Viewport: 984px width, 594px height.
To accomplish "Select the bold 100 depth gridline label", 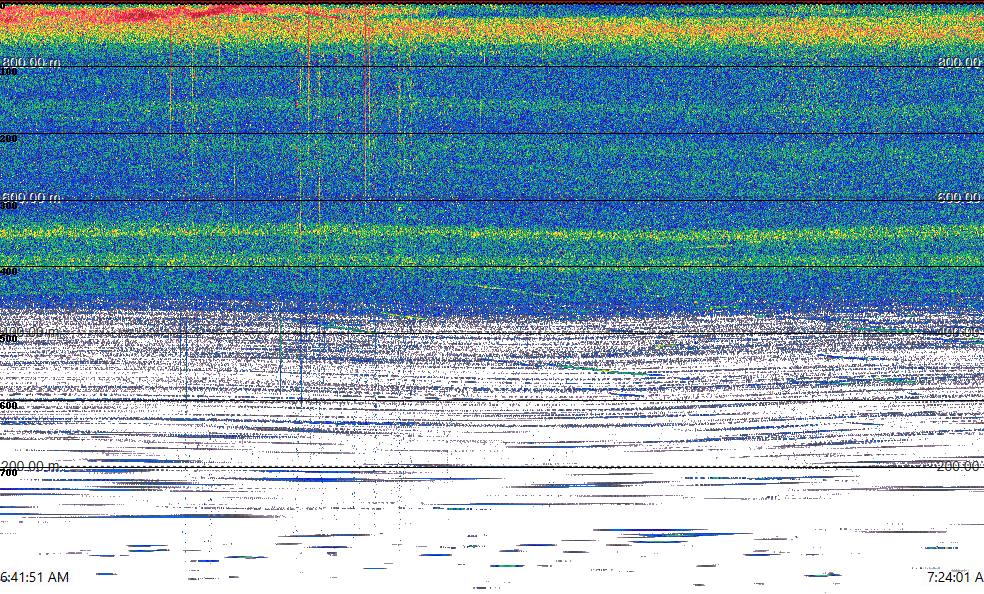I will (9, 72).
